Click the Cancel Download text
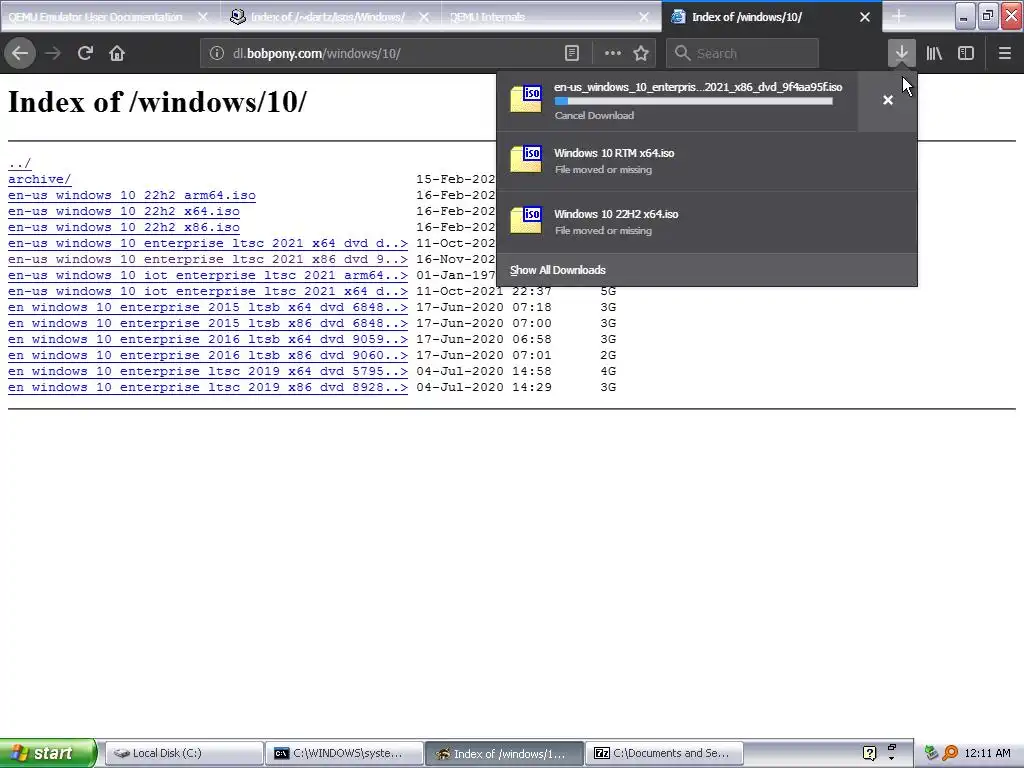 click(594, 116)
